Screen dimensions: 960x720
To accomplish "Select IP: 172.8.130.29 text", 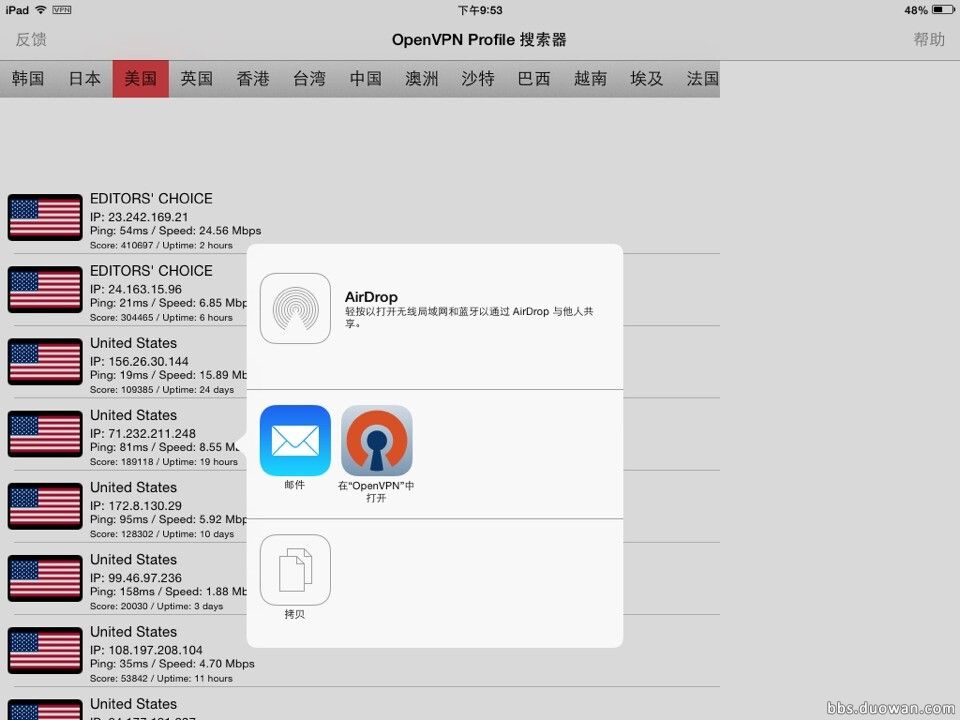I will 136,506.
